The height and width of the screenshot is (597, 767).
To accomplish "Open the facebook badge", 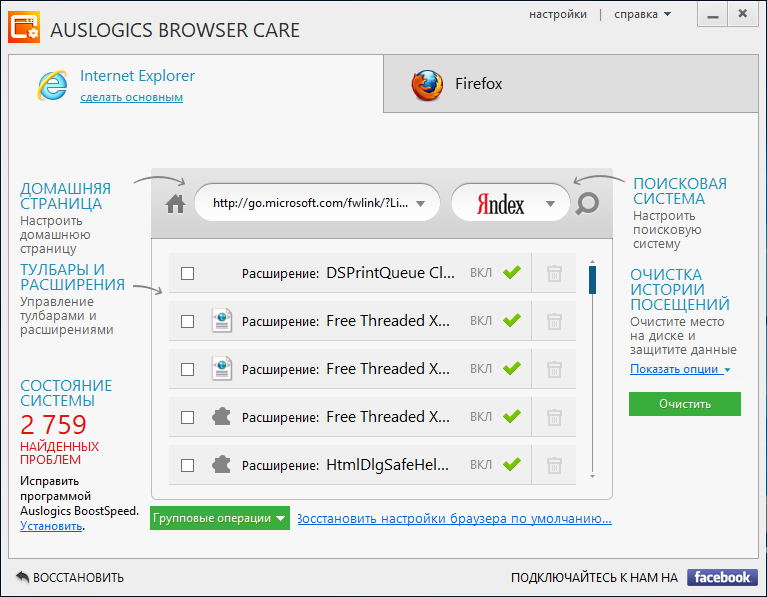I will (722, 577).
